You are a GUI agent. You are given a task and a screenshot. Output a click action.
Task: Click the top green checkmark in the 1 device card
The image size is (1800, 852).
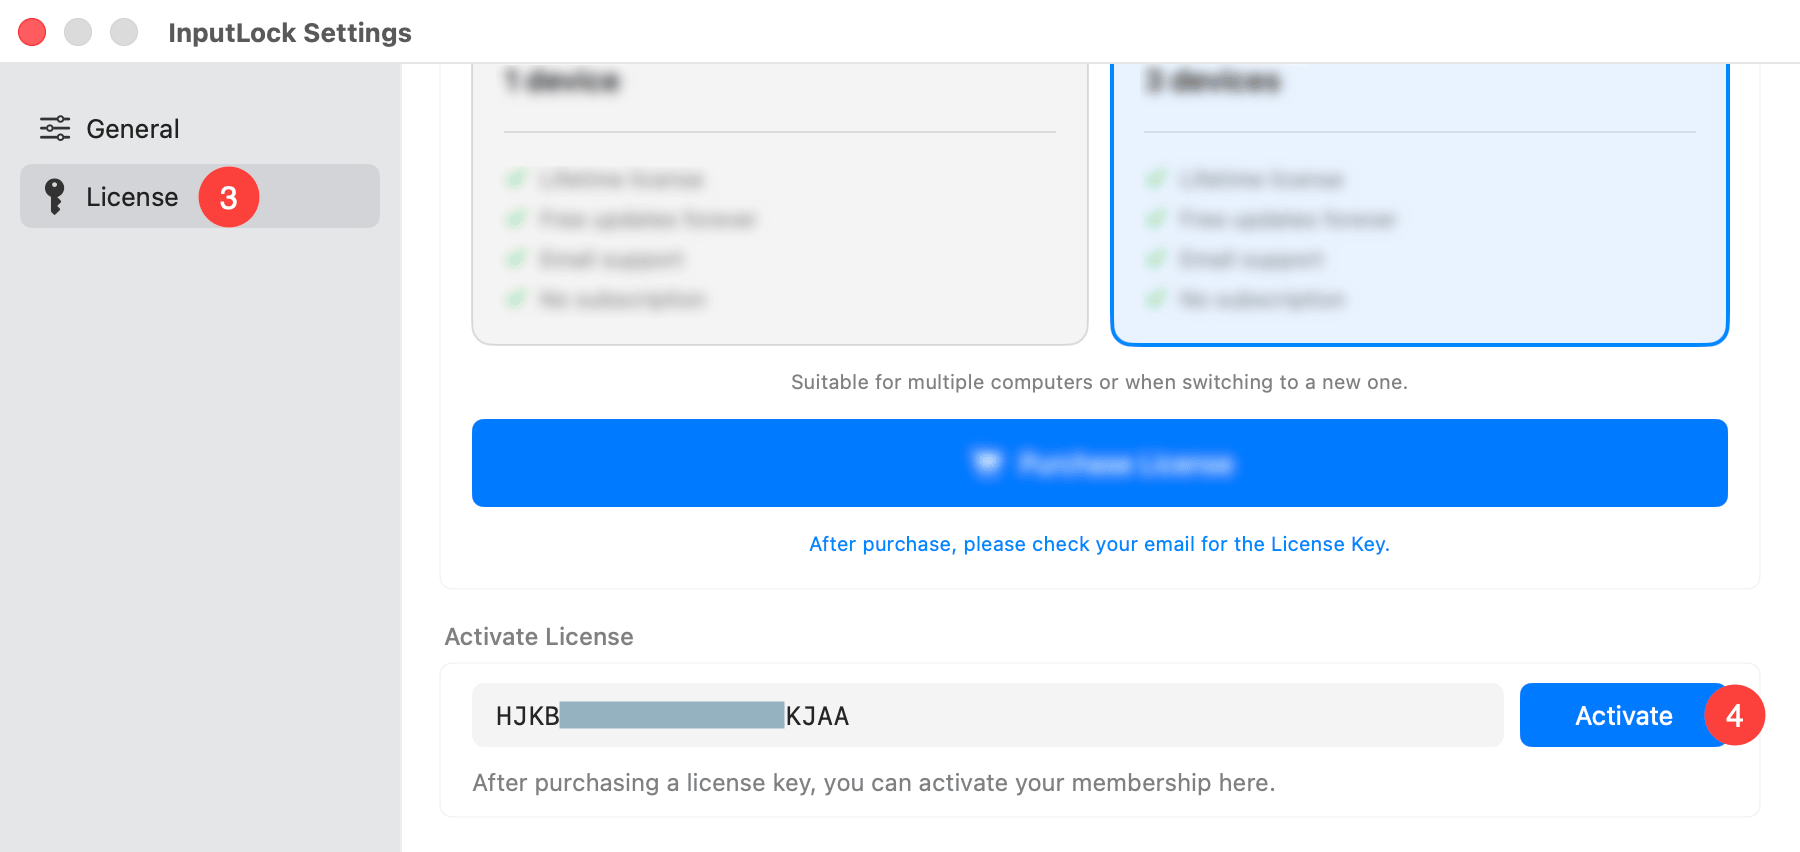pos(516,179)
